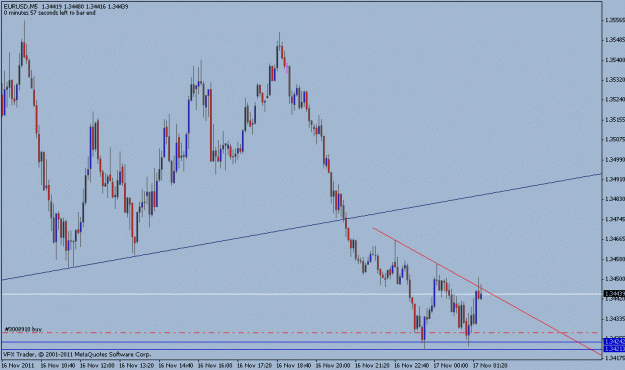The image size is (625, 370).
Task: Click the 1.3491 price axis label
Action: (615, 179)
